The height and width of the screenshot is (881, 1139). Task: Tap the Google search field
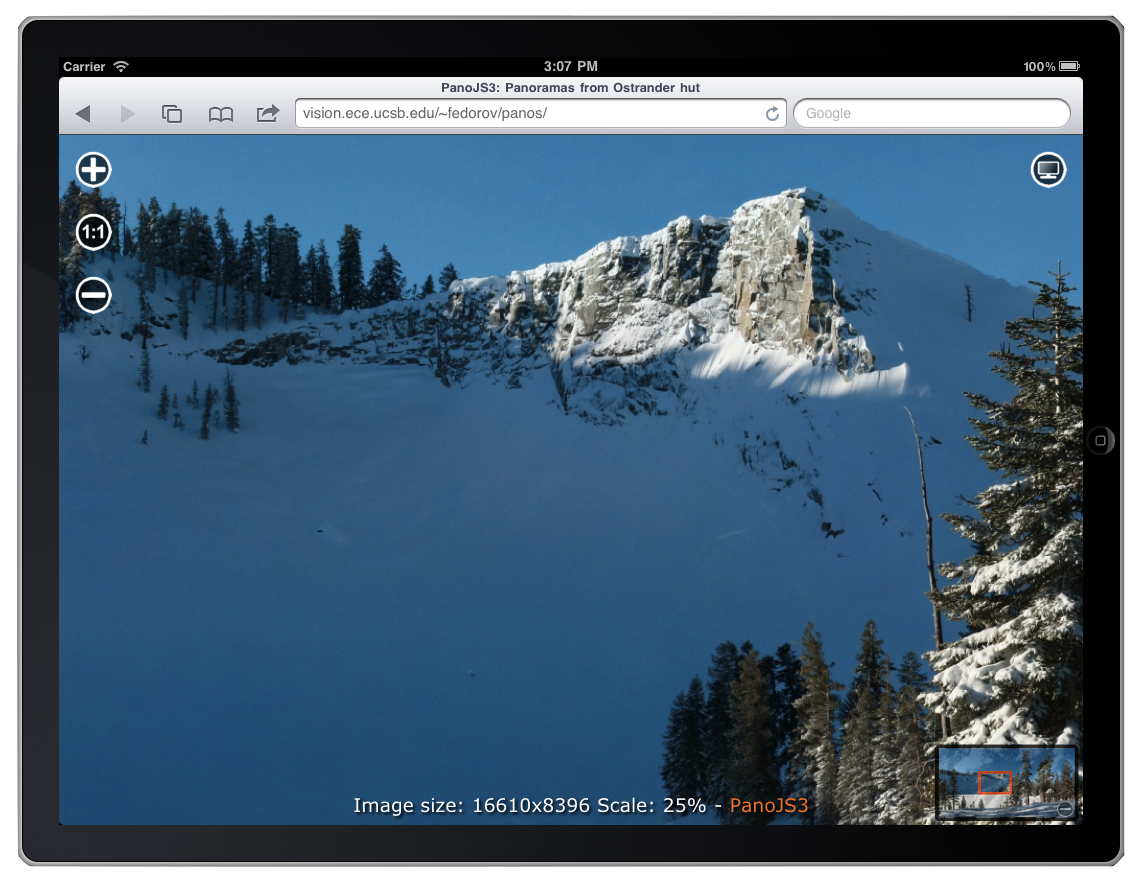(x=932, y=113)
